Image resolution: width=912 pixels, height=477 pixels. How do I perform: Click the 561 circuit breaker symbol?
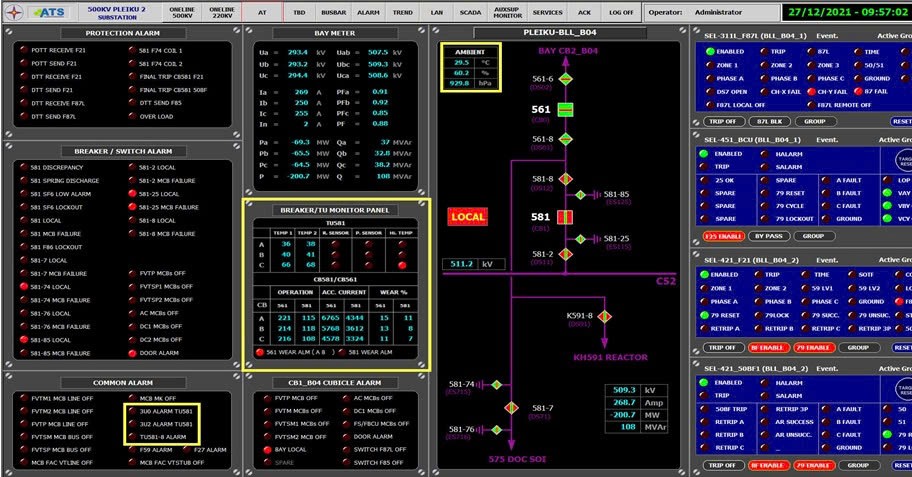pyautogui.click(x=565, y=109)
